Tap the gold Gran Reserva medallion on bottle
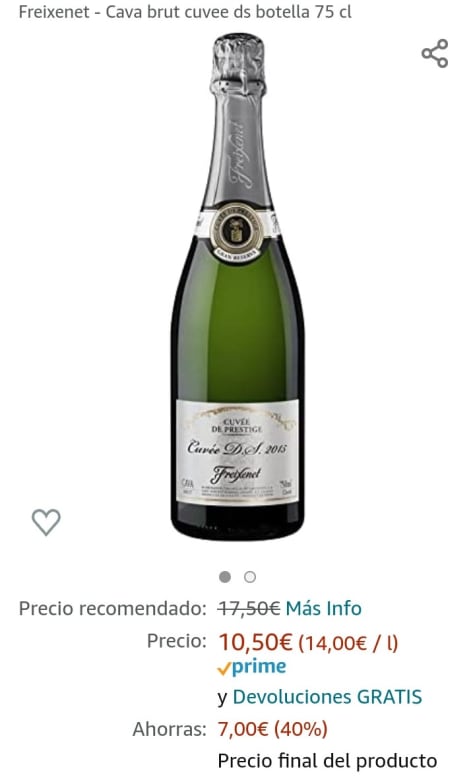The width and height of the screenshot is (475, 784). 236,232
